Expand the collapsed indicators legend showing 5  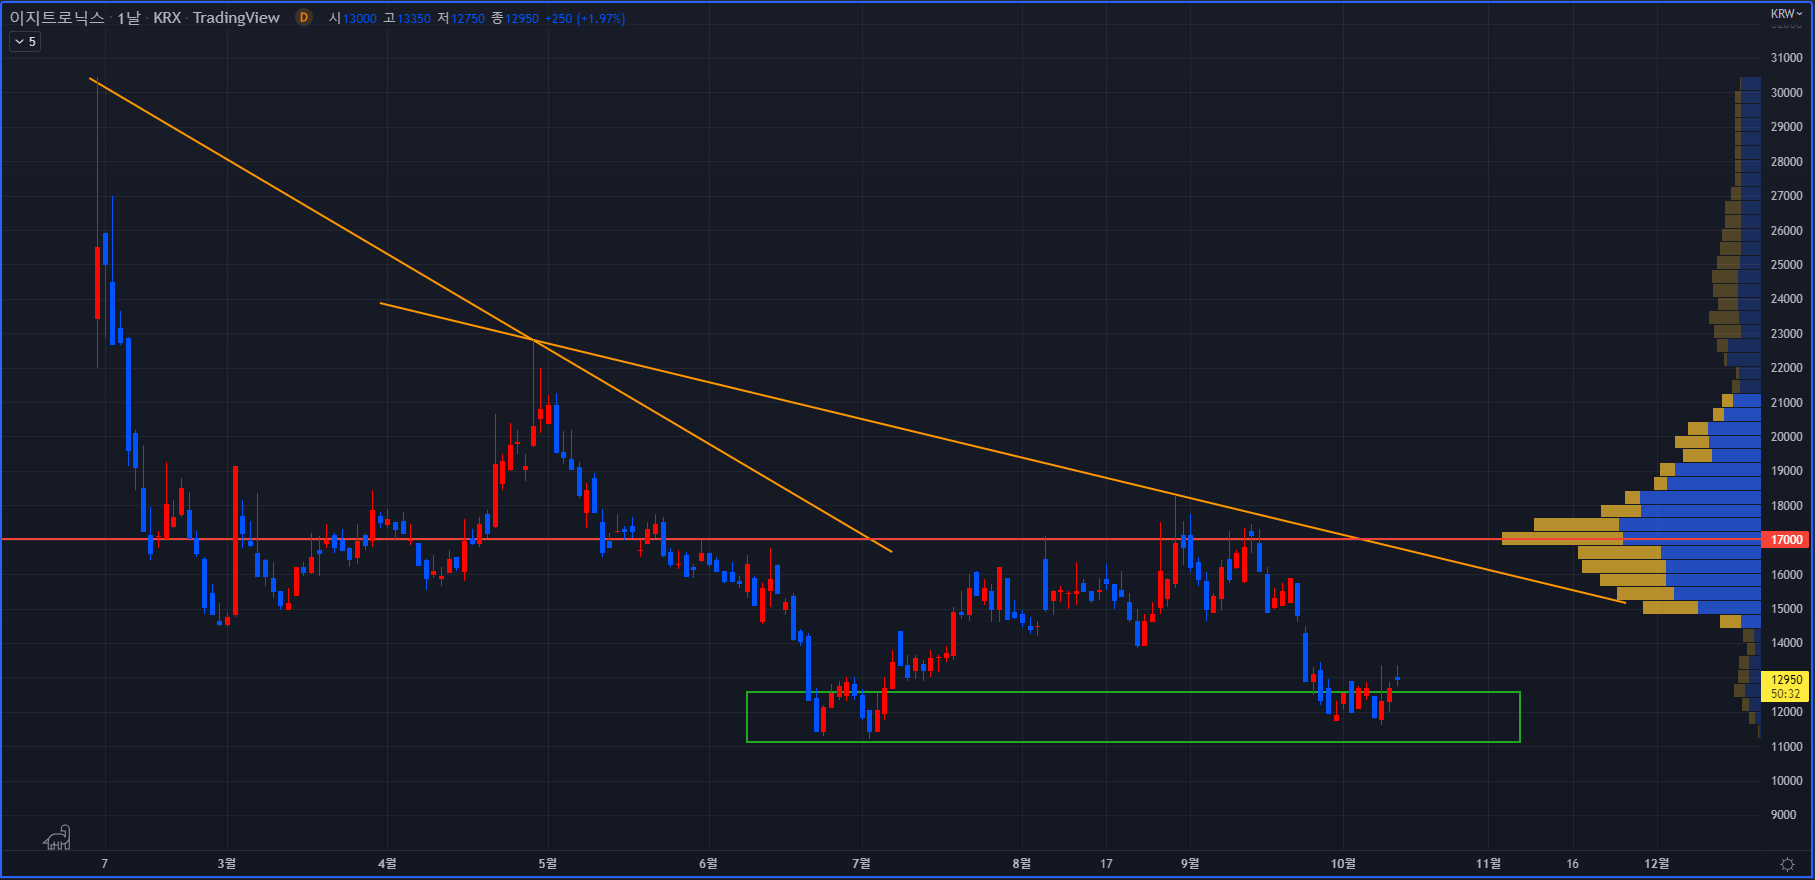(x=25, y=42)
